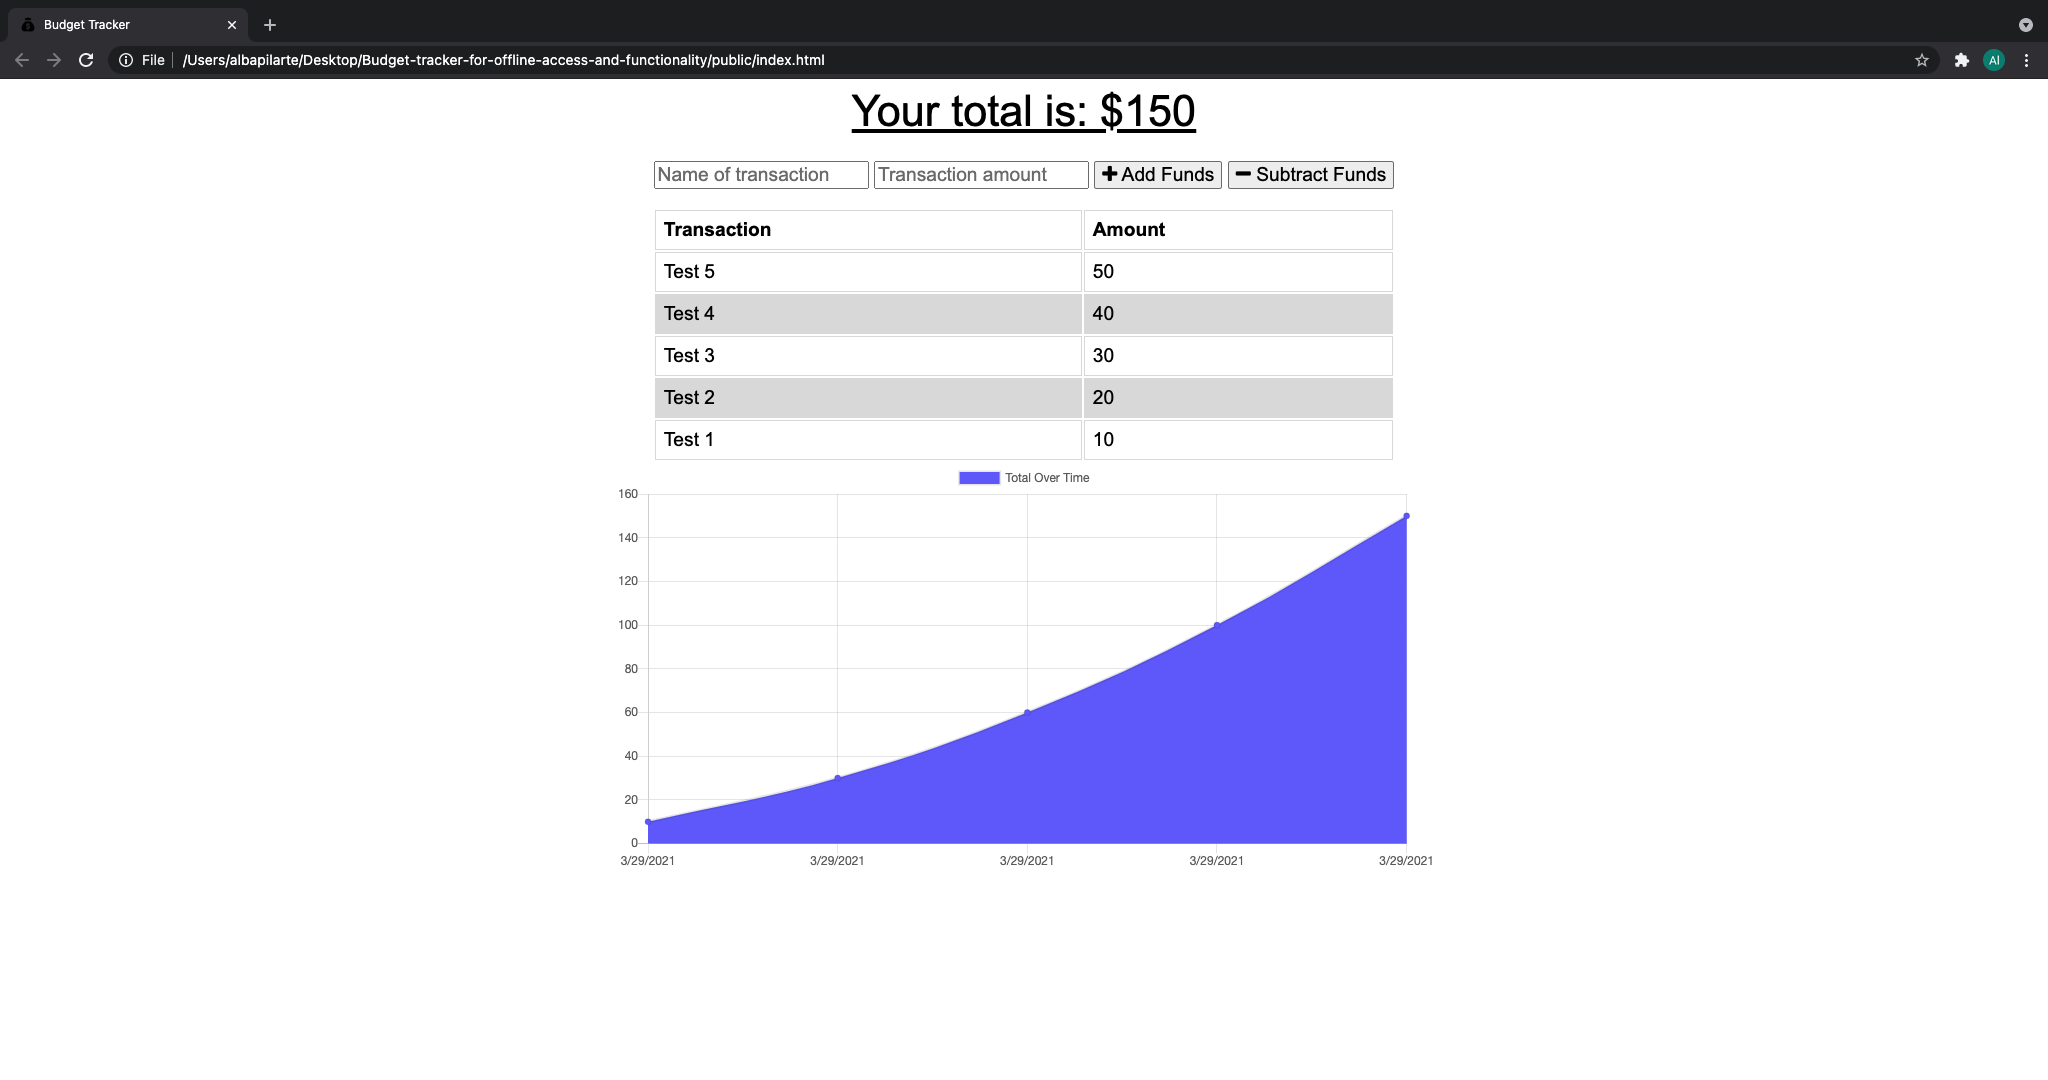Click the chart data point at 100
The height and width of the screenshot is (1080, 2048).
tap(1217, 625)
